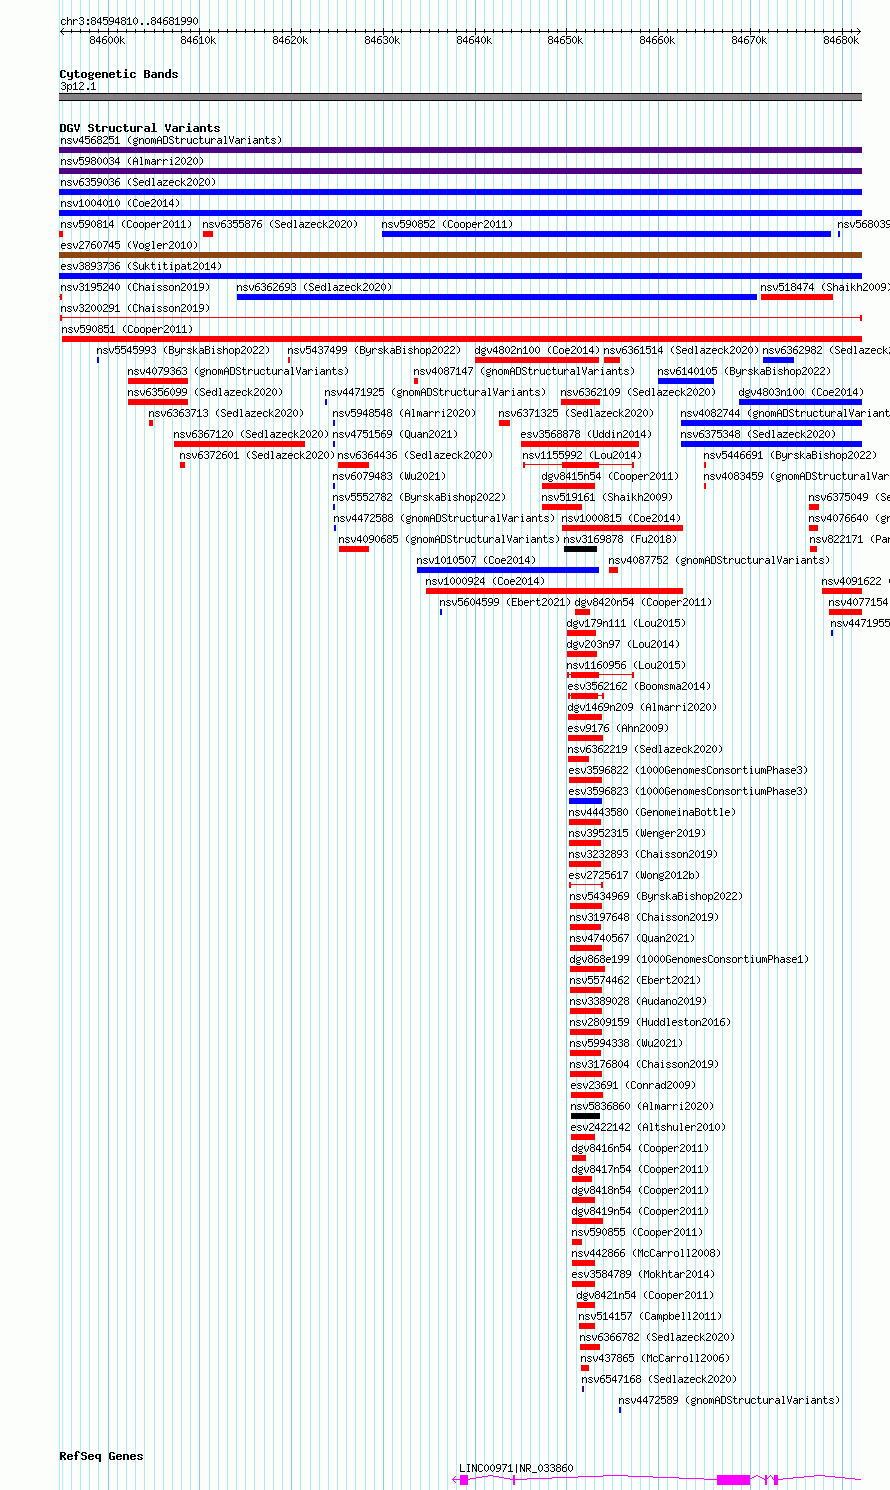This screenshot has width=890, height=1490.
Task: Open the nsv6367120 (Sedlazeck2020) variant
Action: (x=251, y=434)
